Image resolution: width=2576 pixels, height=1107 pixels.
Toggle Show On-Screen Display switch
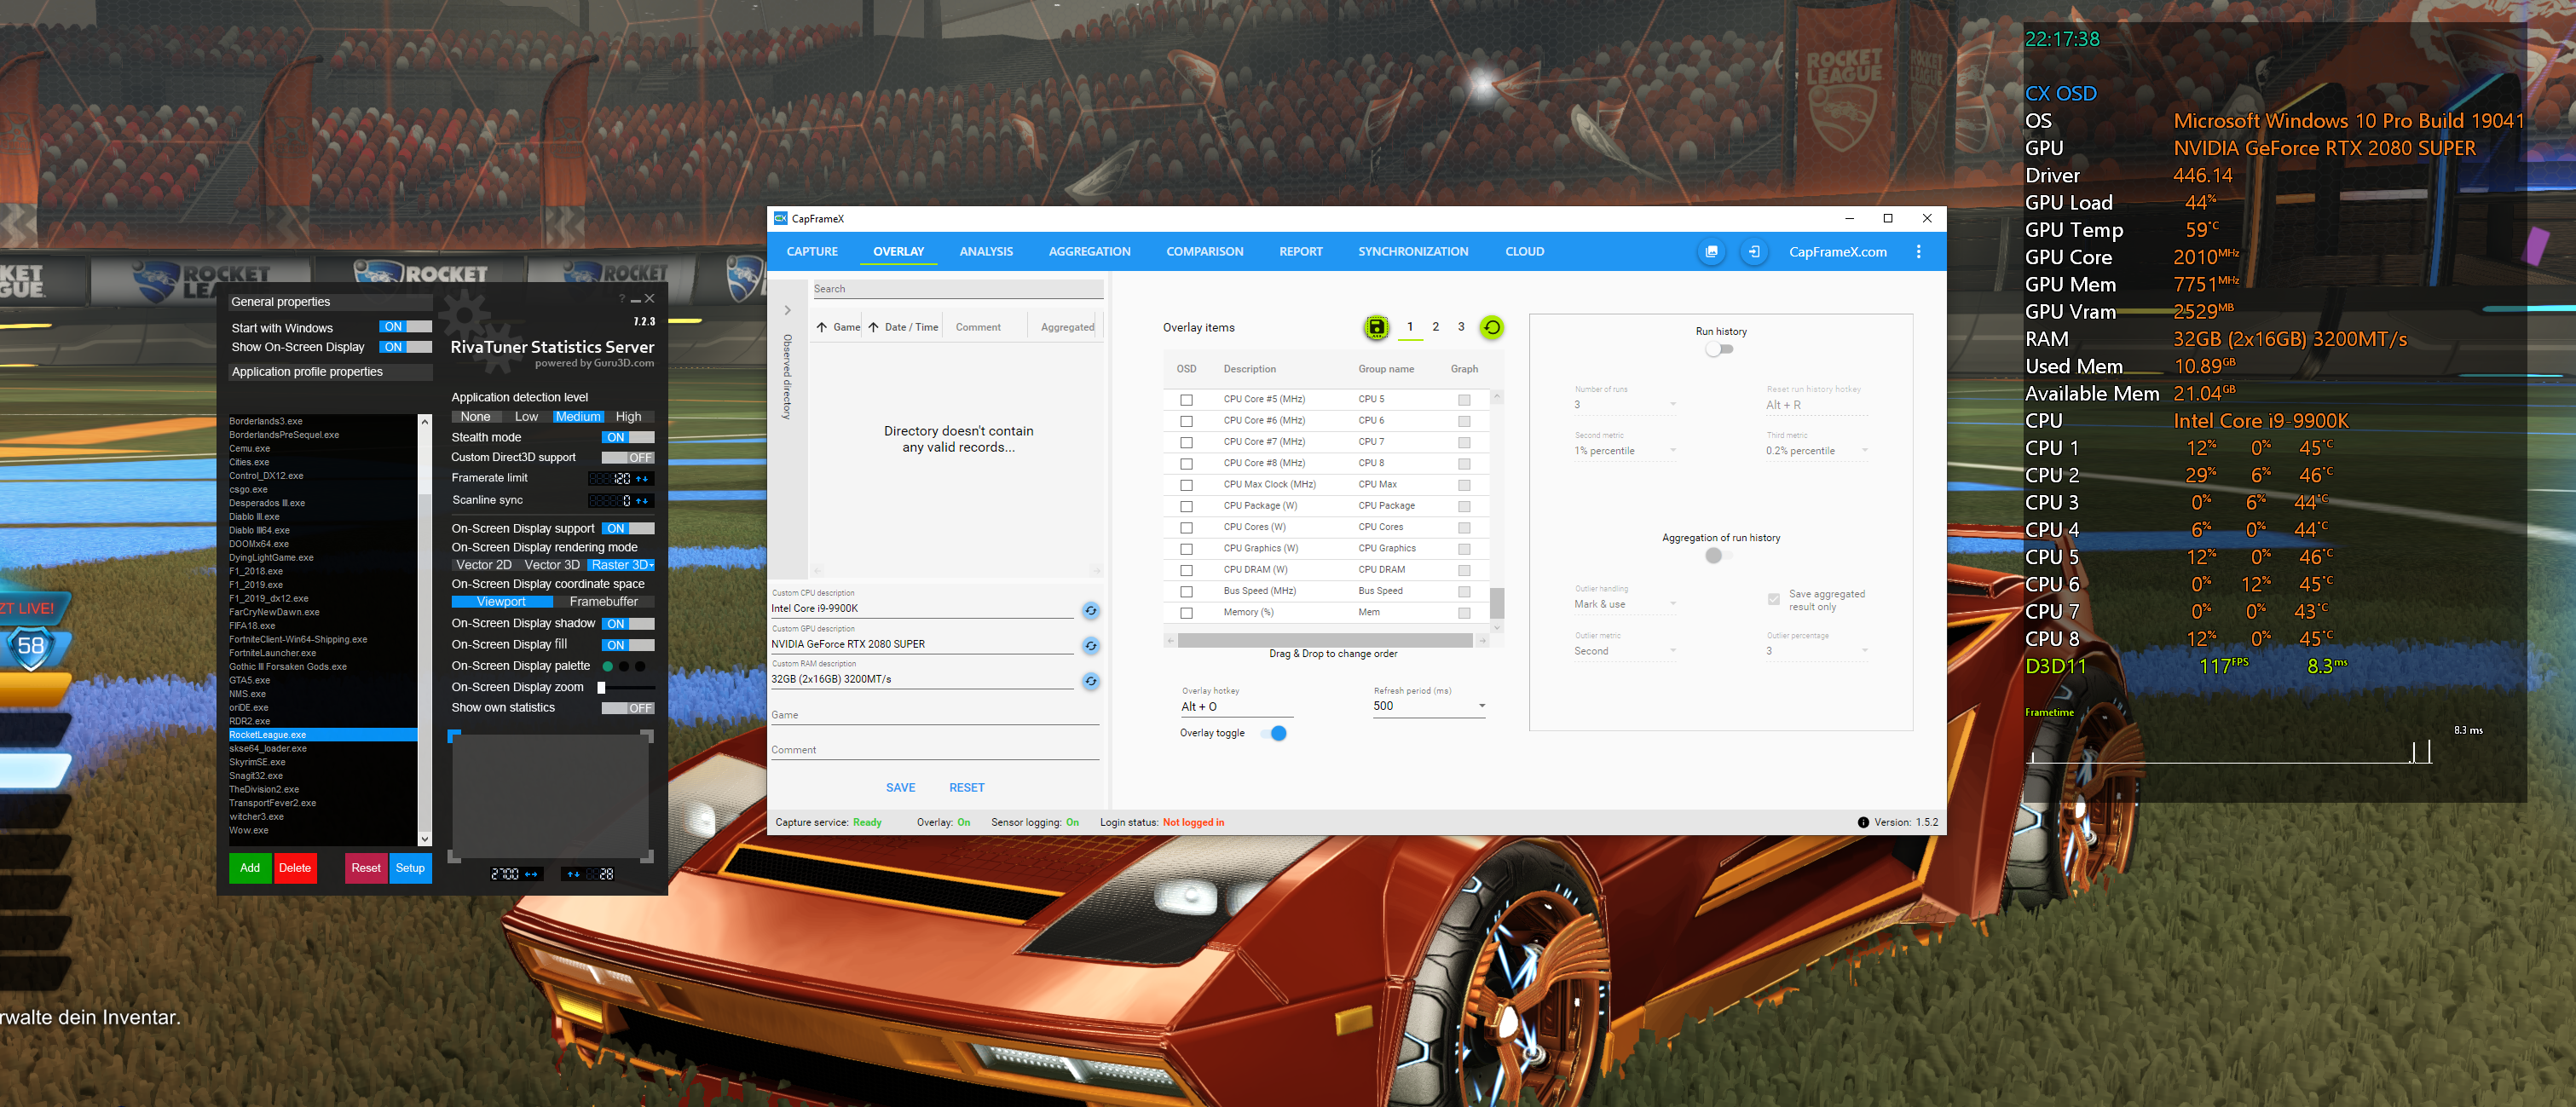[x=406, y=347]
